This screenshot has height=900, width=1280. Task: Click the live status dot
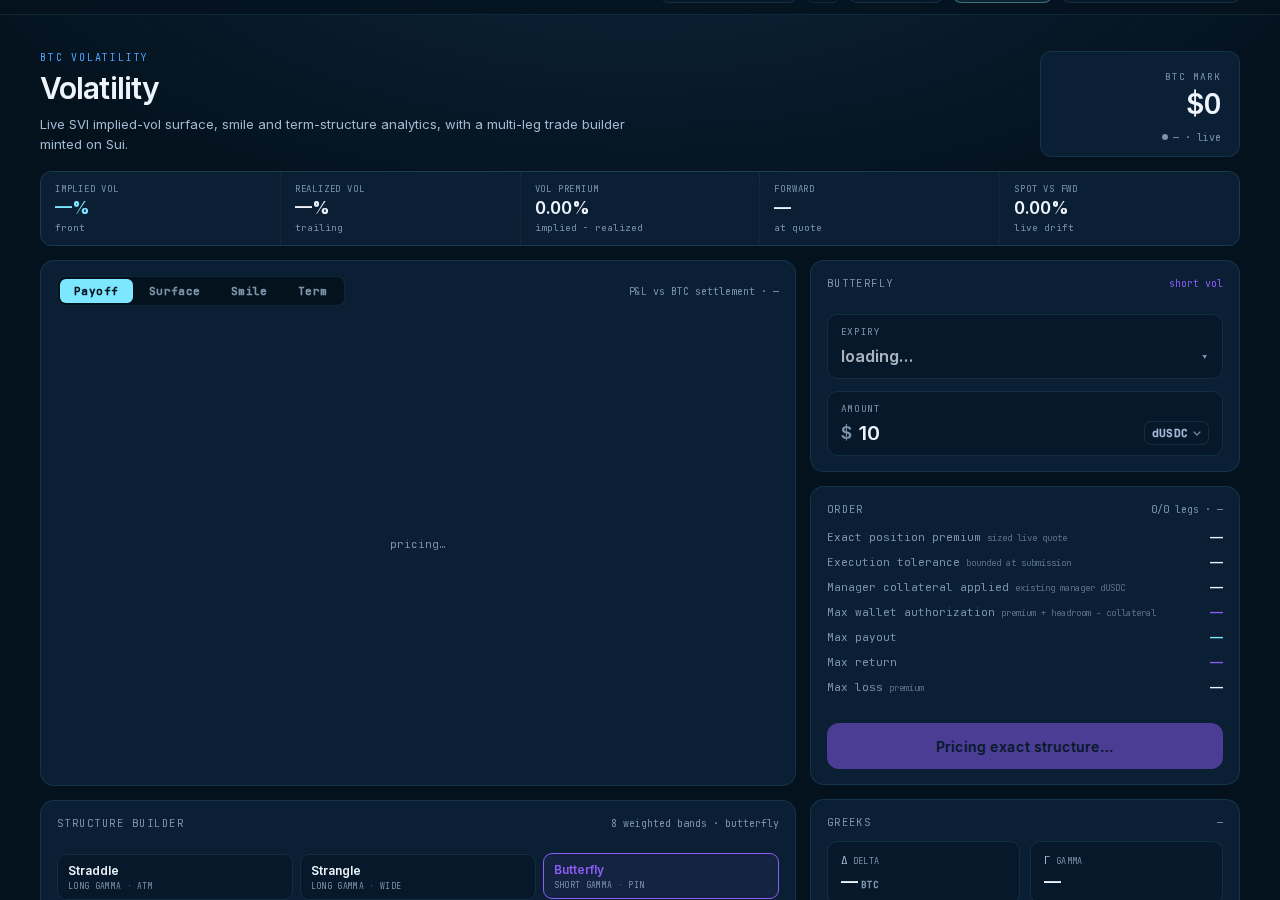click(1165, 137)
